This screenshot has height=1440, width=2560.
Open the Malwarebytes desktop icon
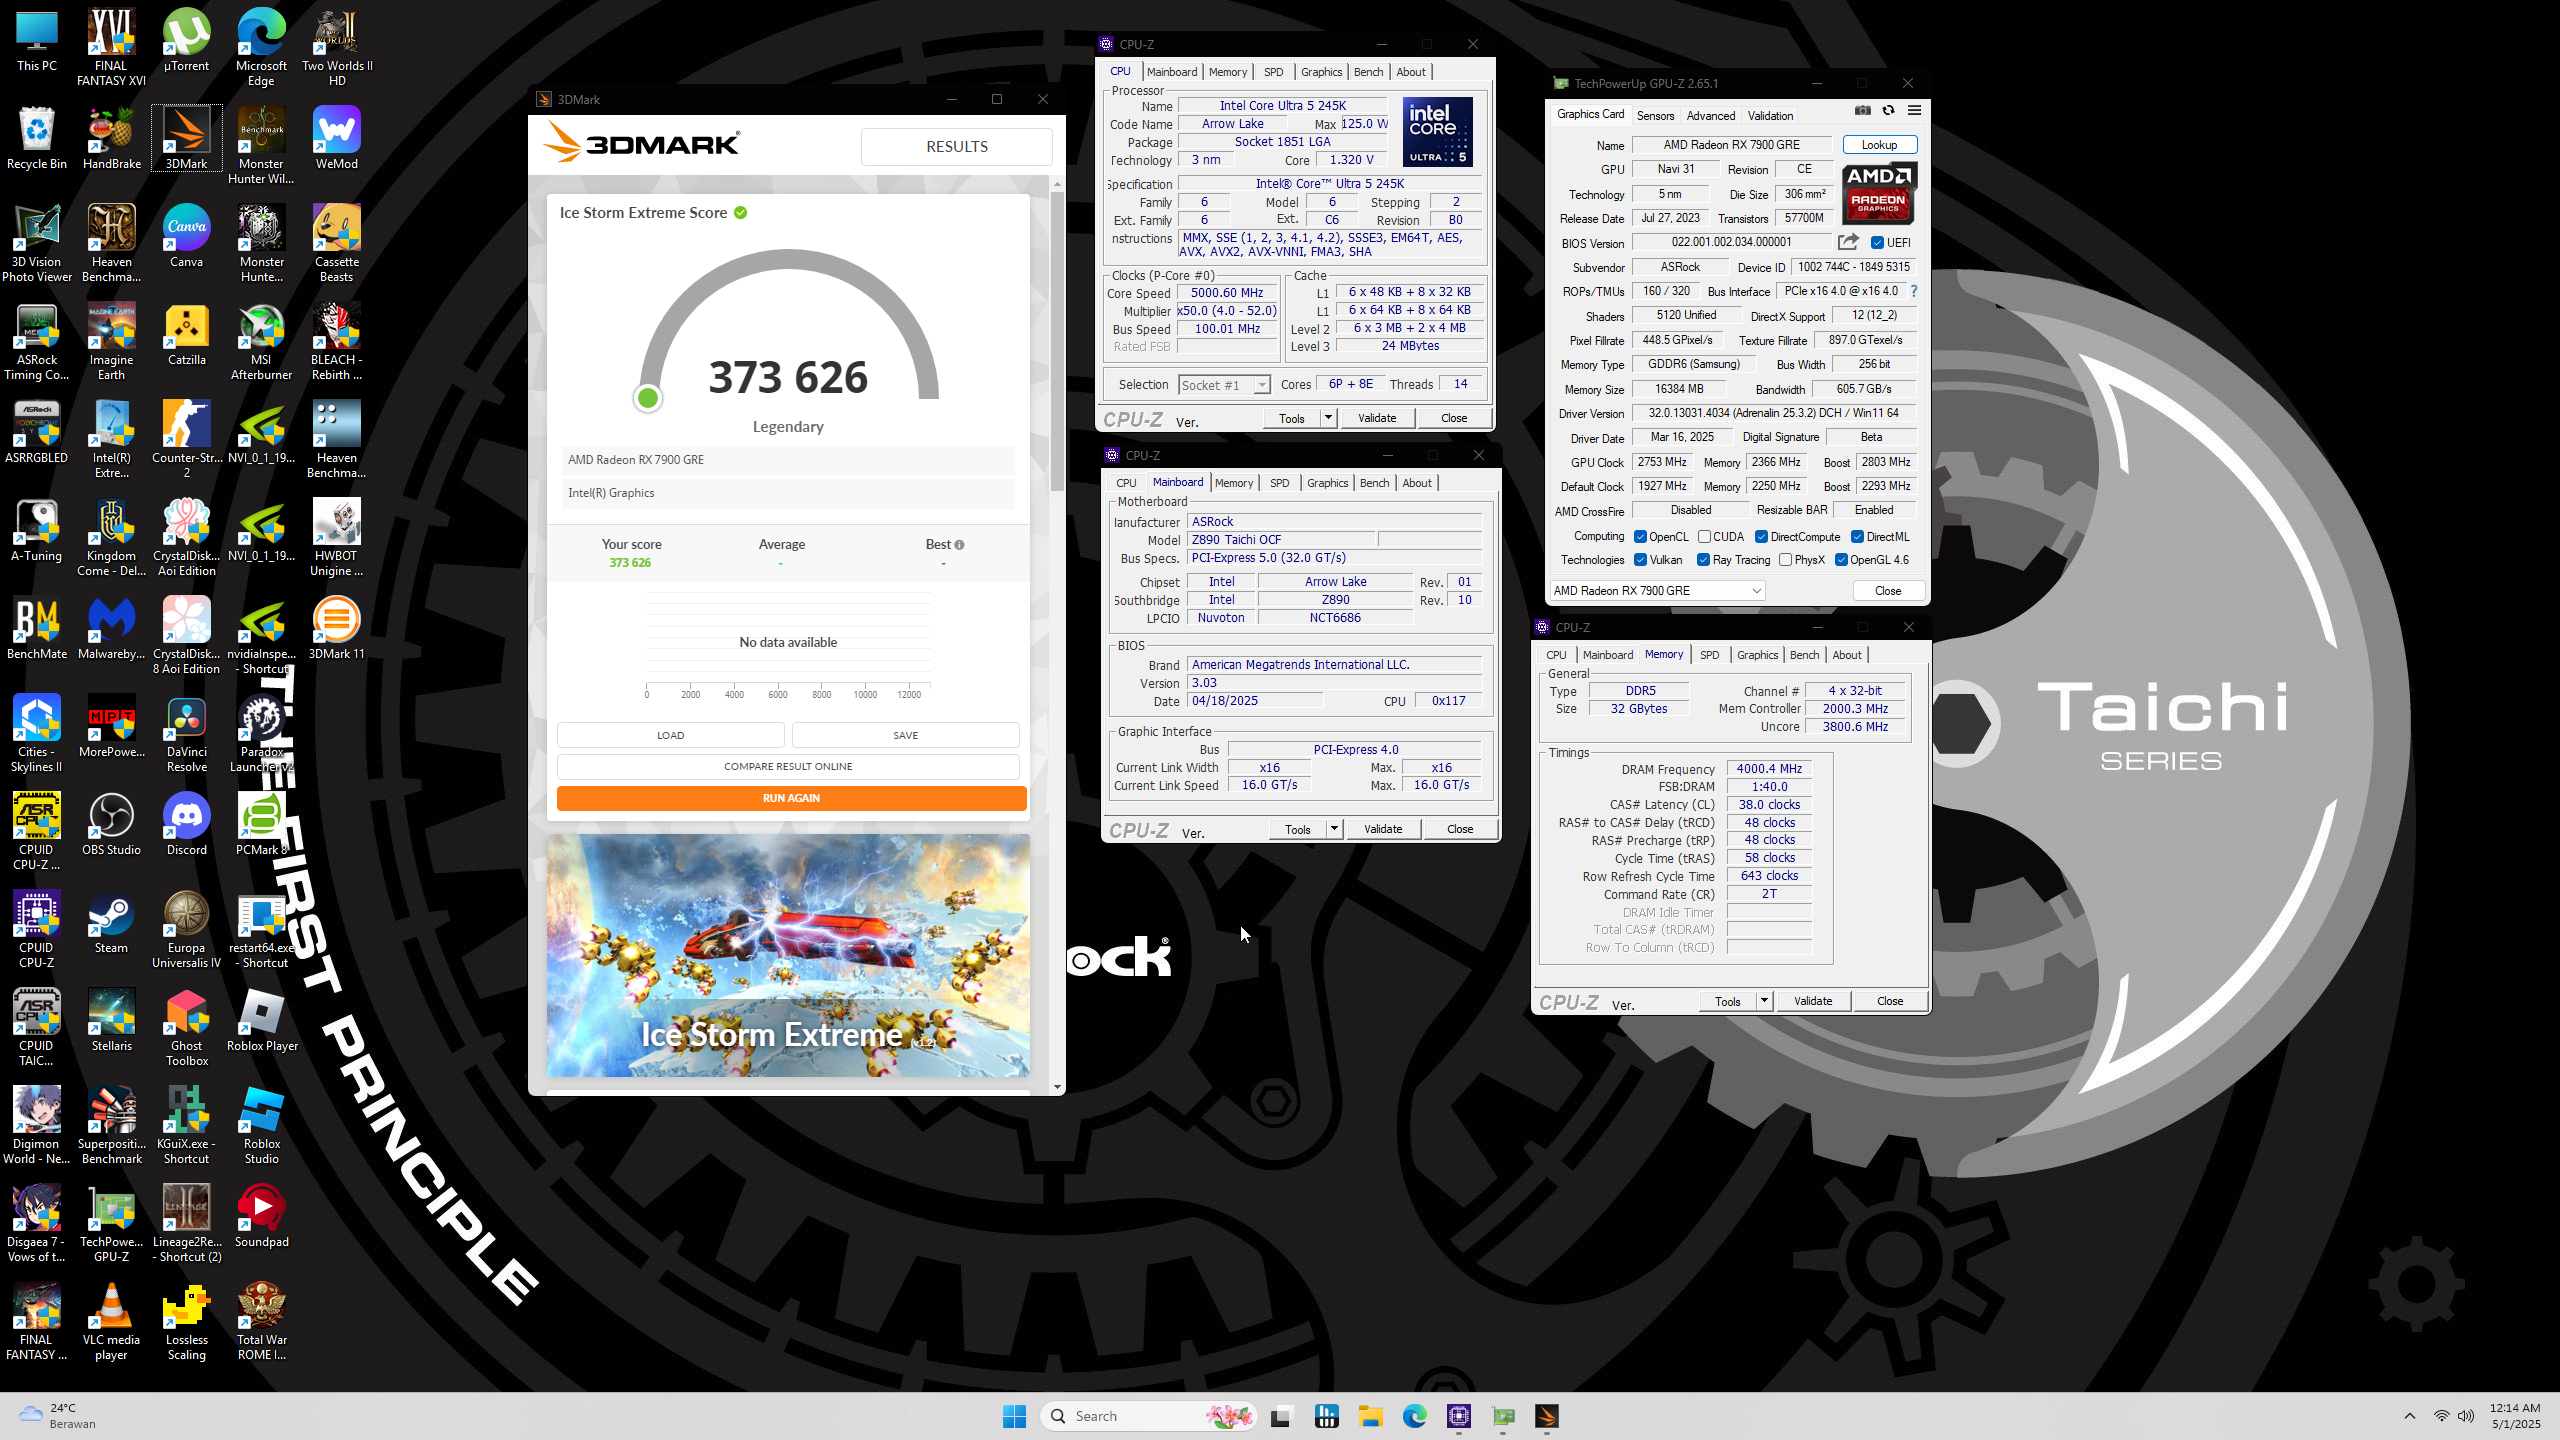point(111,630)
